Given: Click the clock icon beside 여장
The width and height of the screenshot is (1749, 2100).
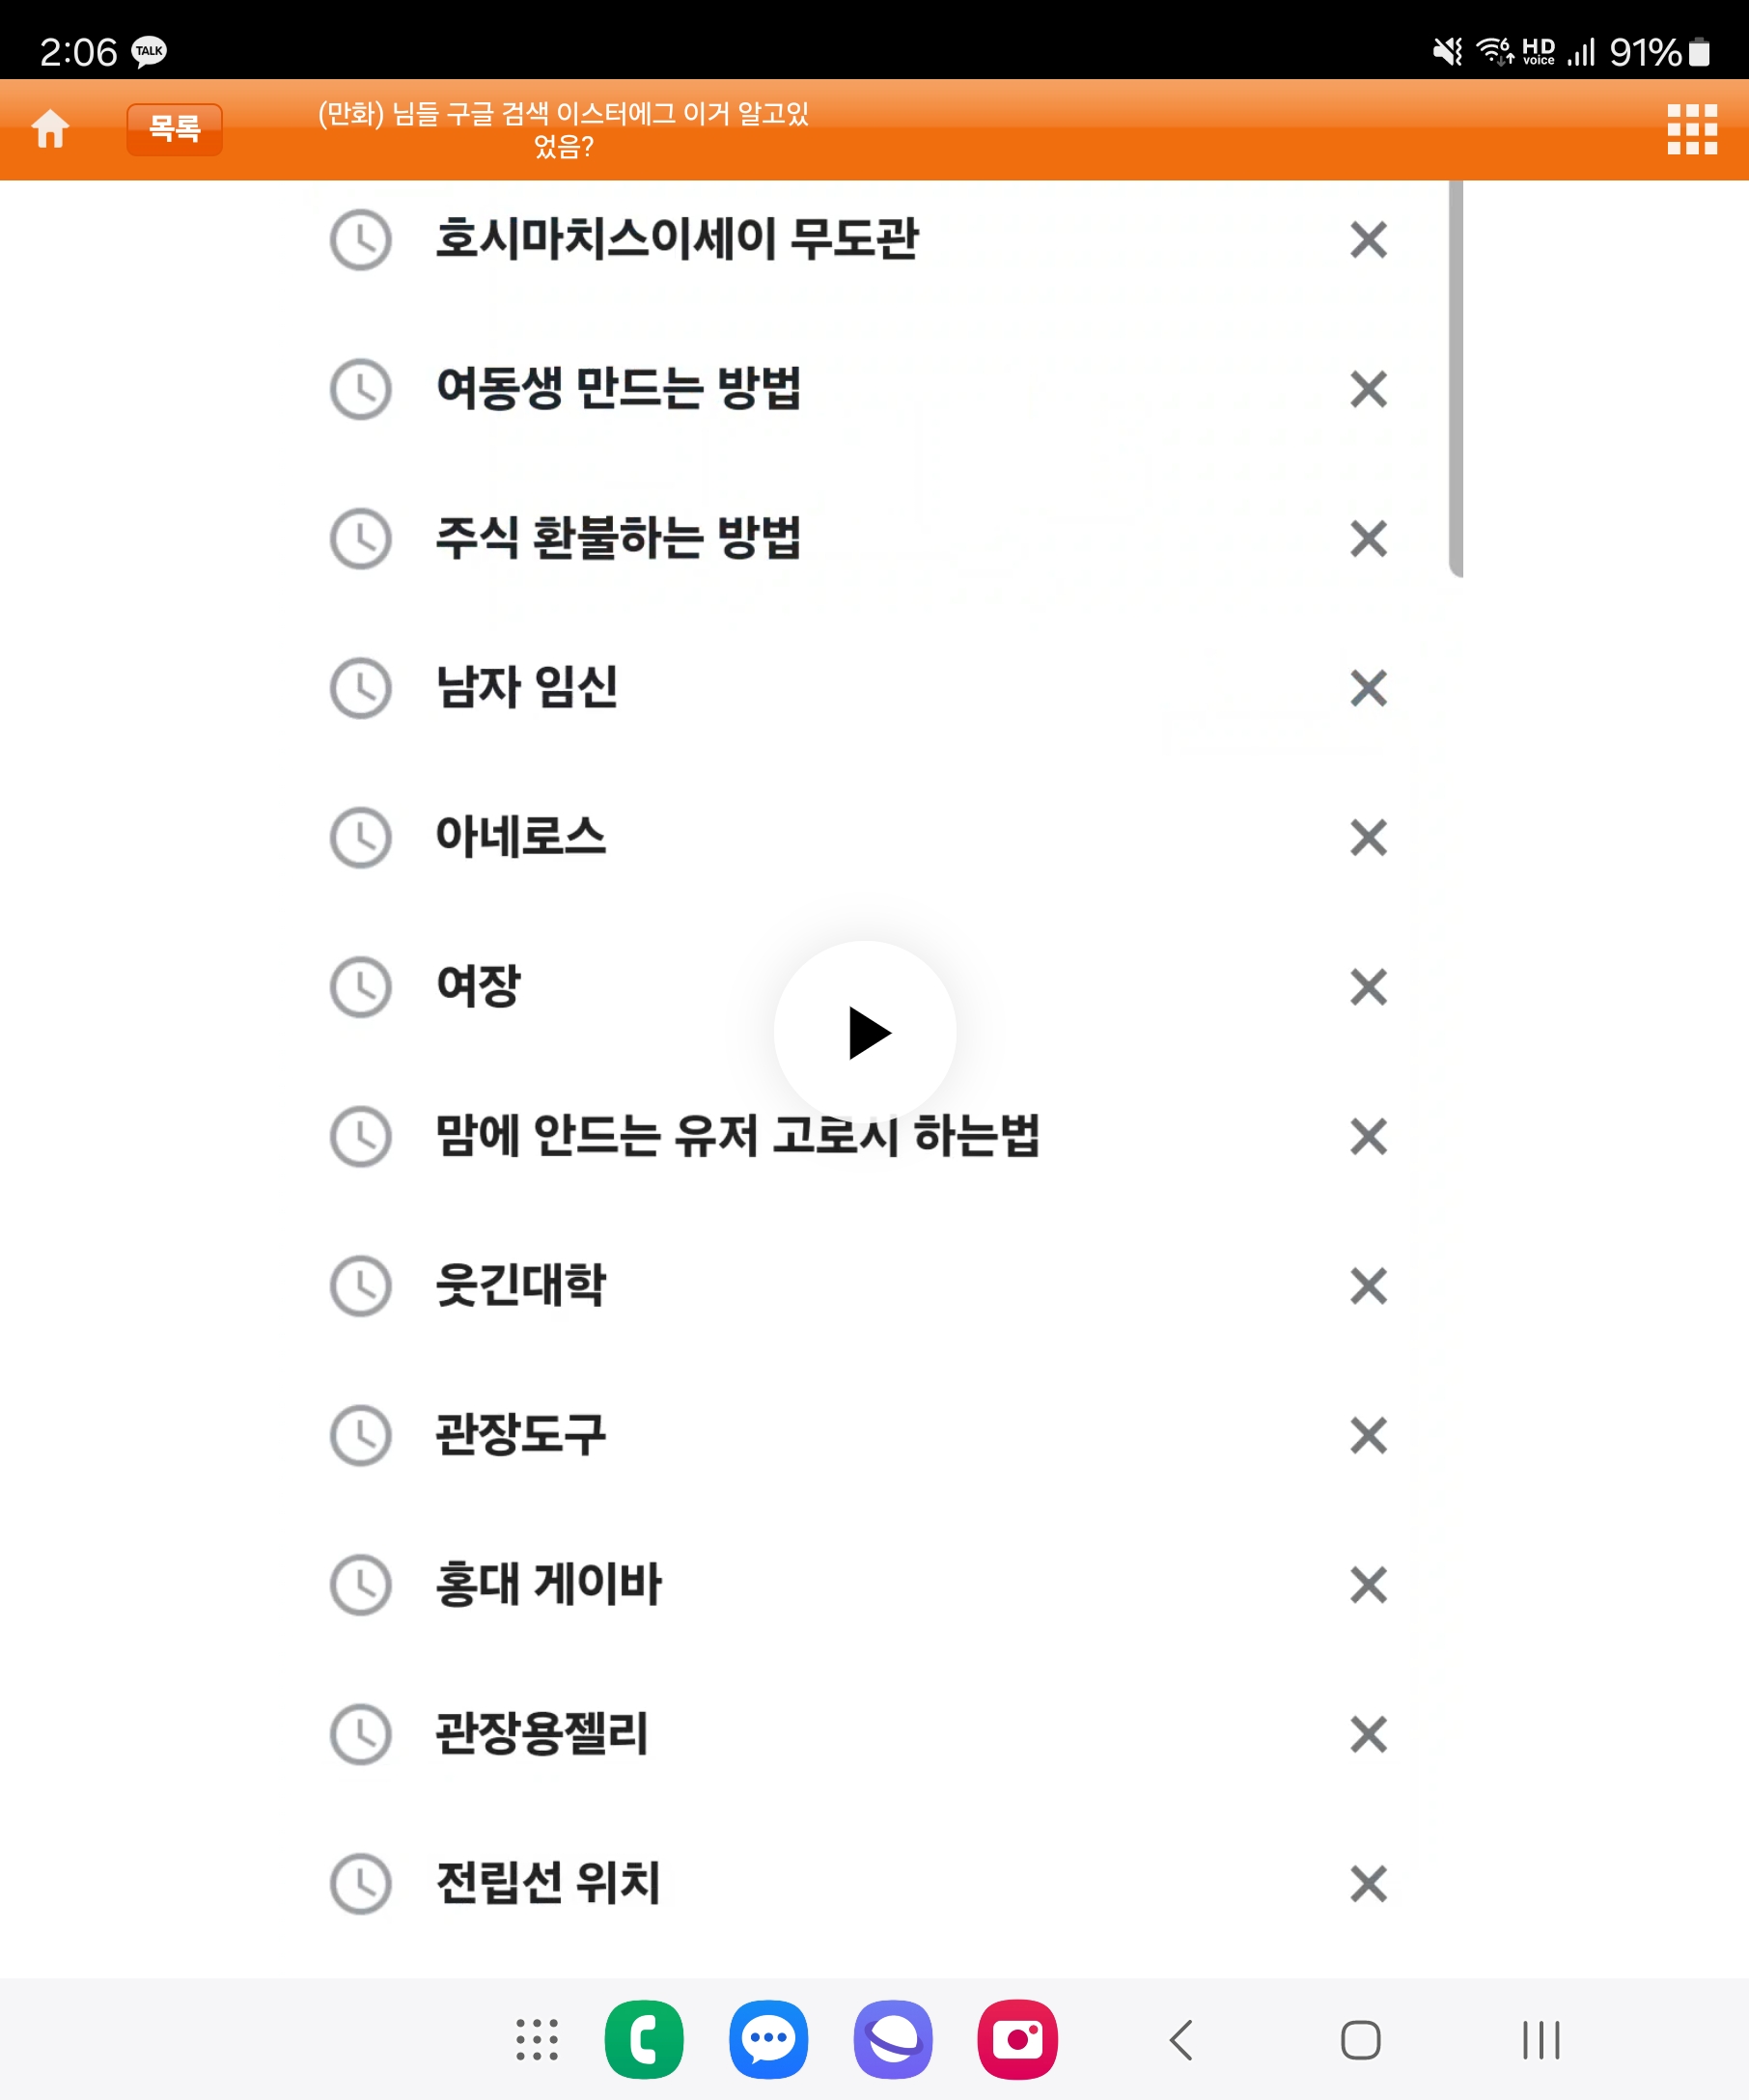Looking at the screenshot, I should 360,987.
